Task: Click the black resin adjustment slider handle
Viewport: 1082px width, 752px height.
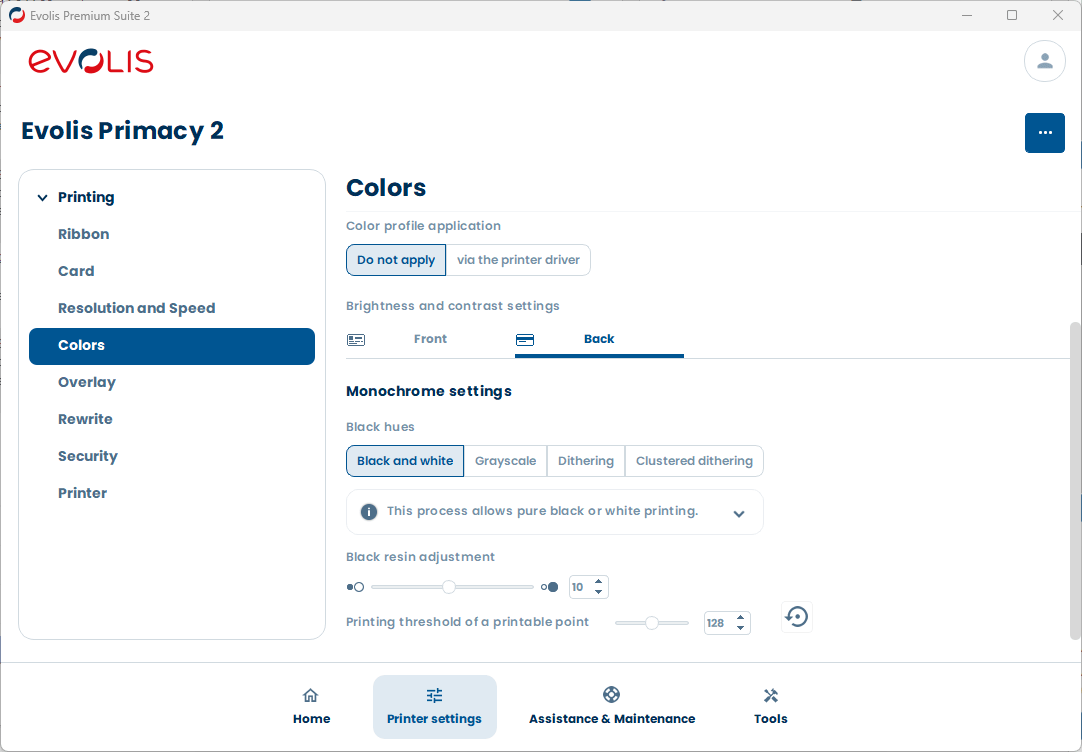Action: (x=449, y=587)
